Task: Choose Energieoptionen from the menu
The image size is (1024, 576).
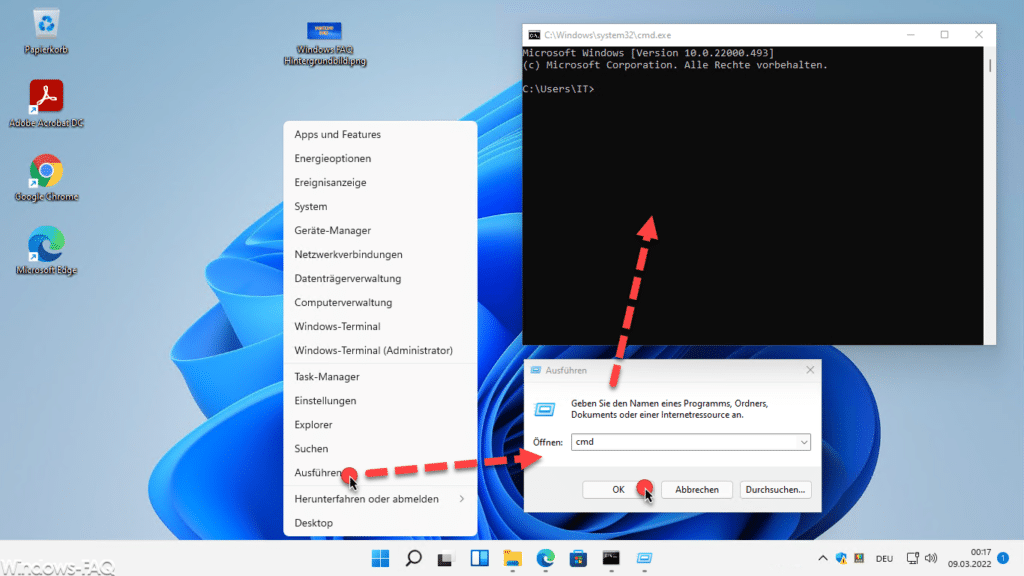Action: (380, 159)
